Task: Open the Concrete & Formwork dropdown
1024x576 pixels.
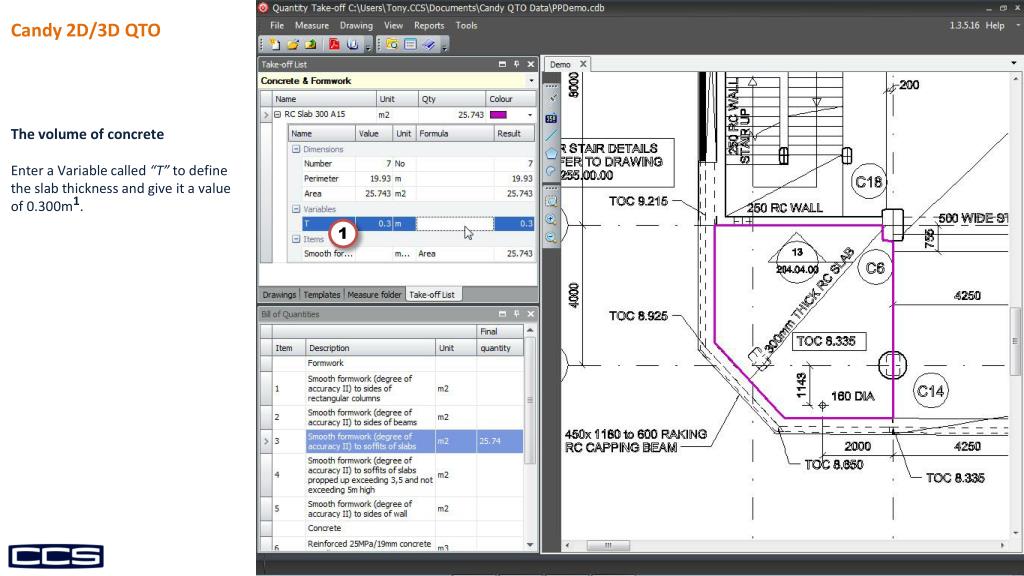Action: [x=531, y=81]
